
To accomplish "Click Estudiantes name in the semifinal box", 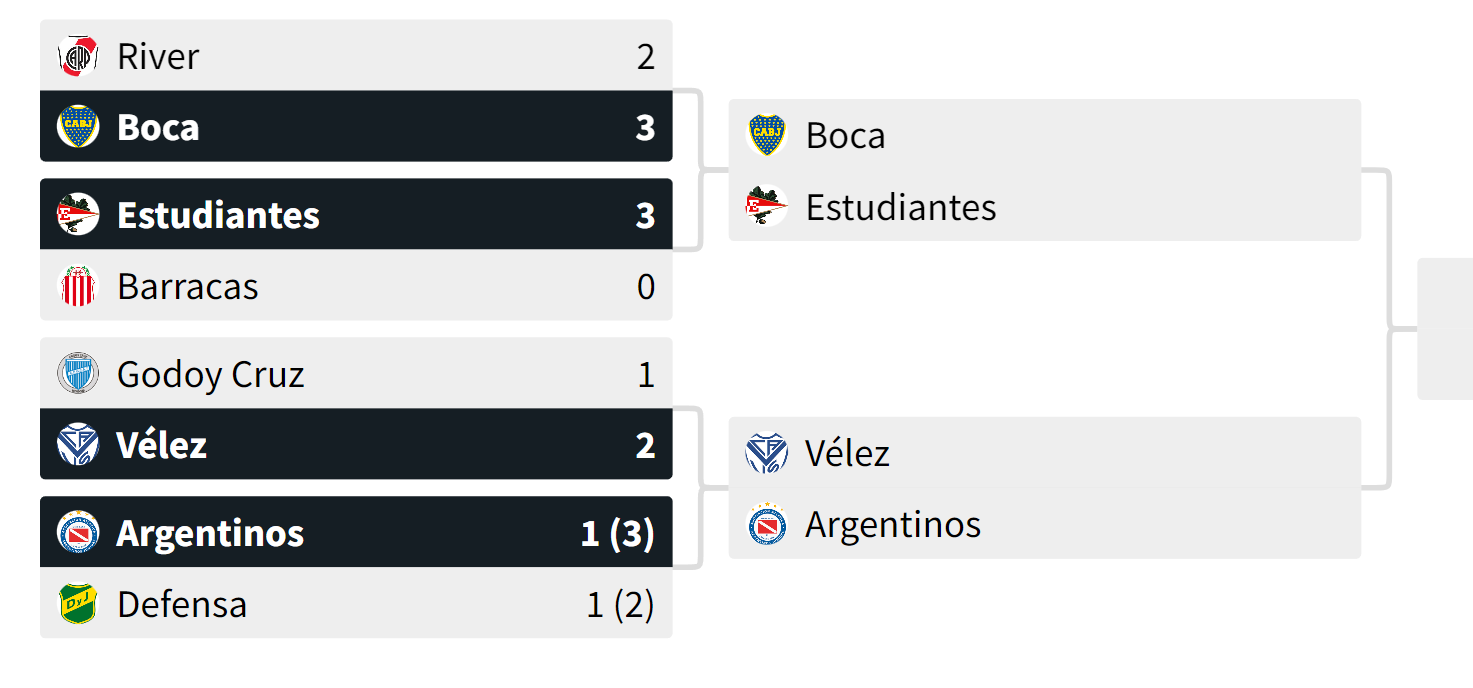I will pos(900,207).
